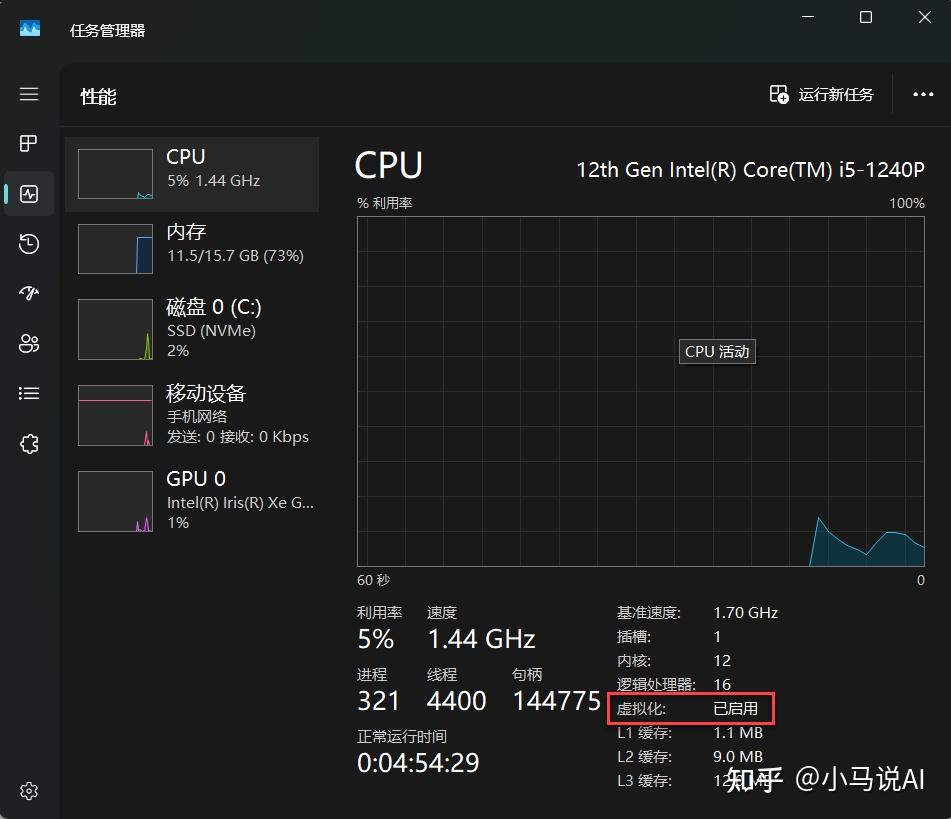
Task: Open the App history page icon
Action: [x=29, y=243]
